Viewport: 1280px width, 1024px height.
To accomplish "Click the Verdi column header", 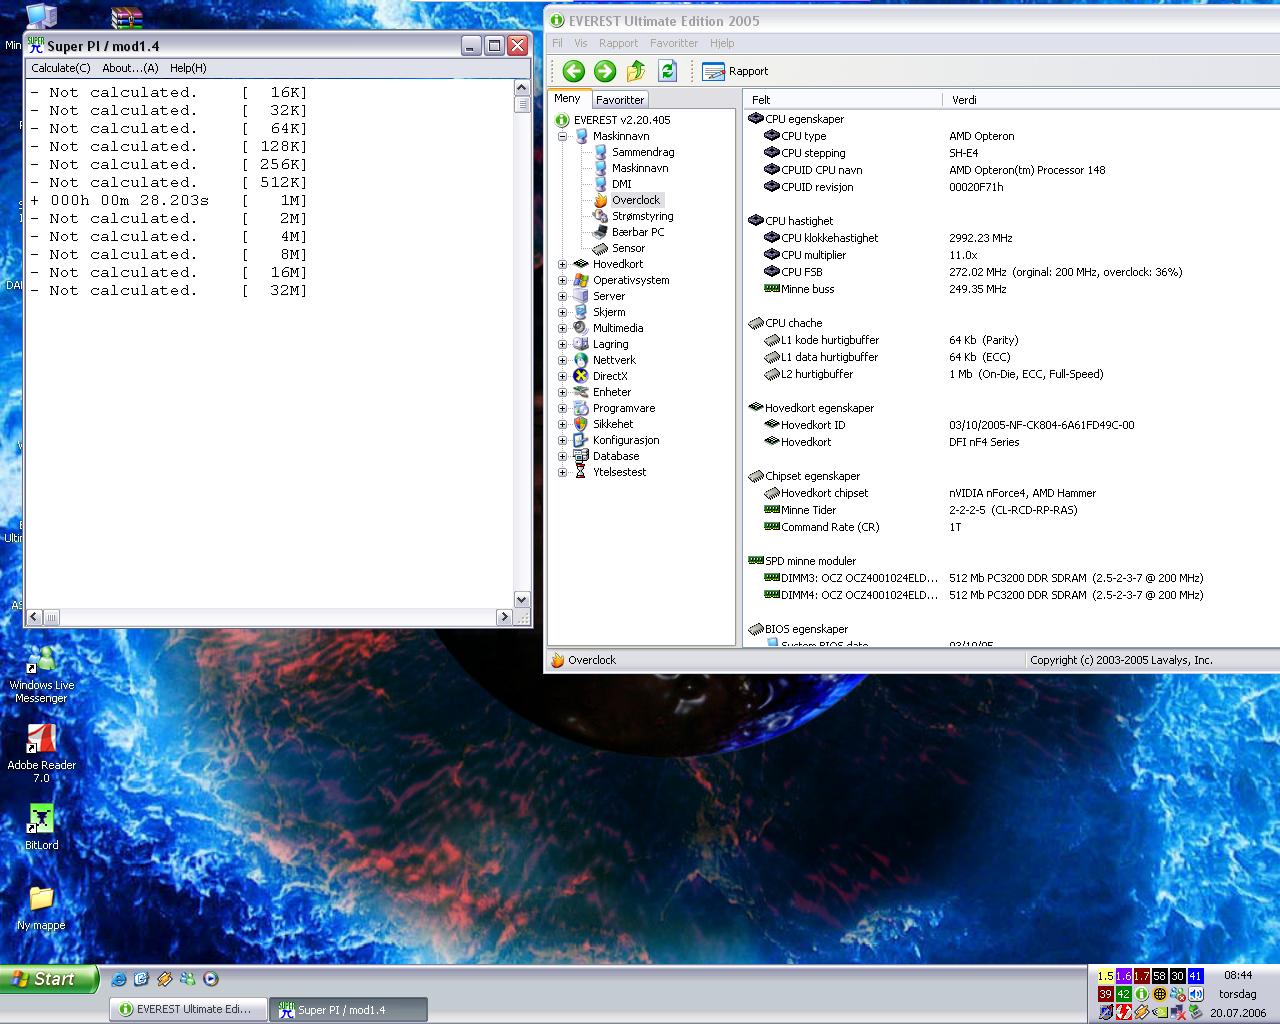I will point(1111,100).
